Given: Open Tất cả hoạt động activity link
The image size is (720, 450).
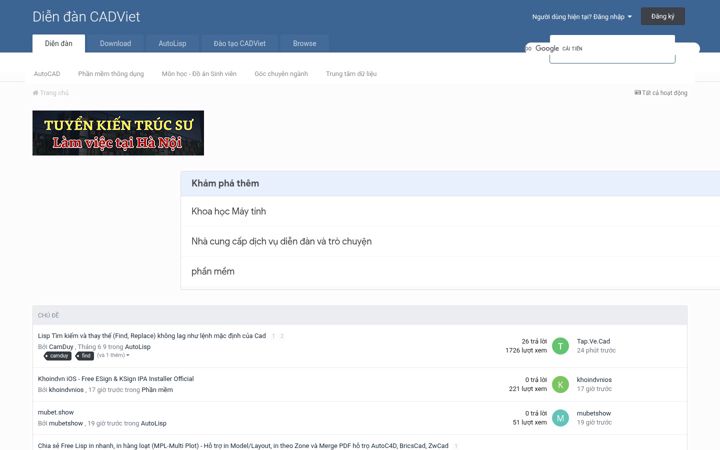Looking at the screenshot, I should click(x=661, y=93).
